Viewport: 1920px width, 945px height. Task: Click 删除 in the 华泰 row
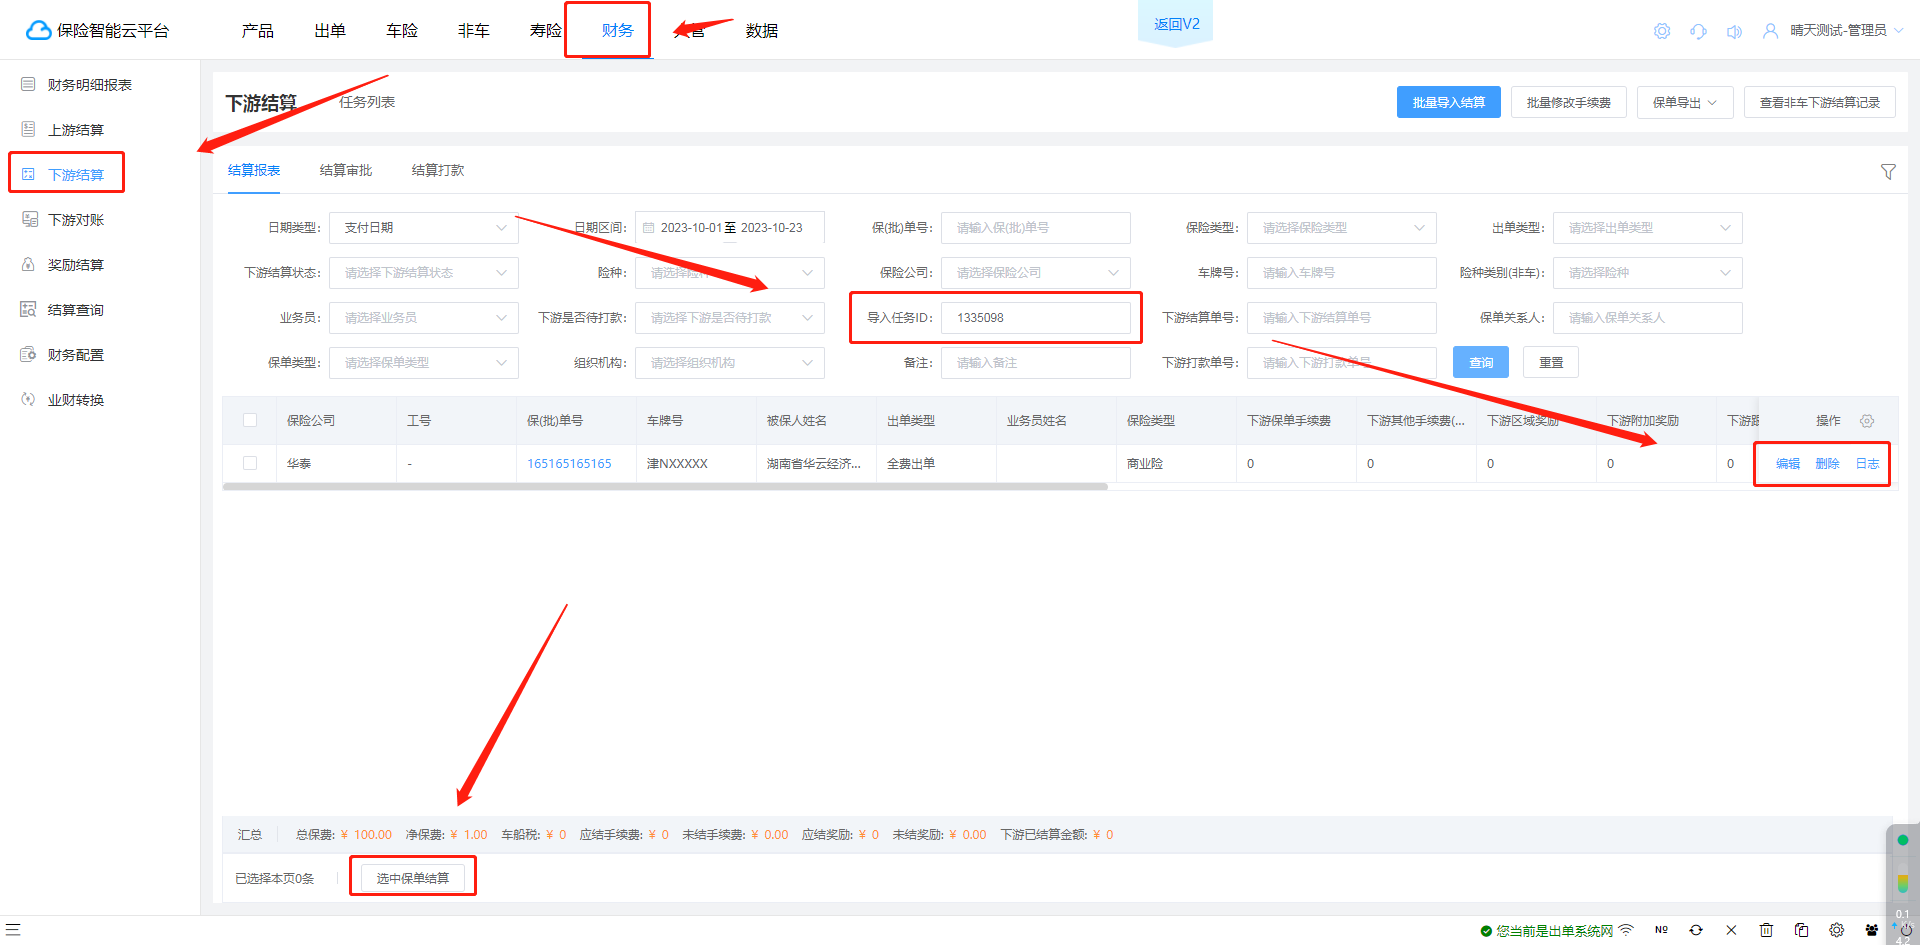coord(1828,464)
